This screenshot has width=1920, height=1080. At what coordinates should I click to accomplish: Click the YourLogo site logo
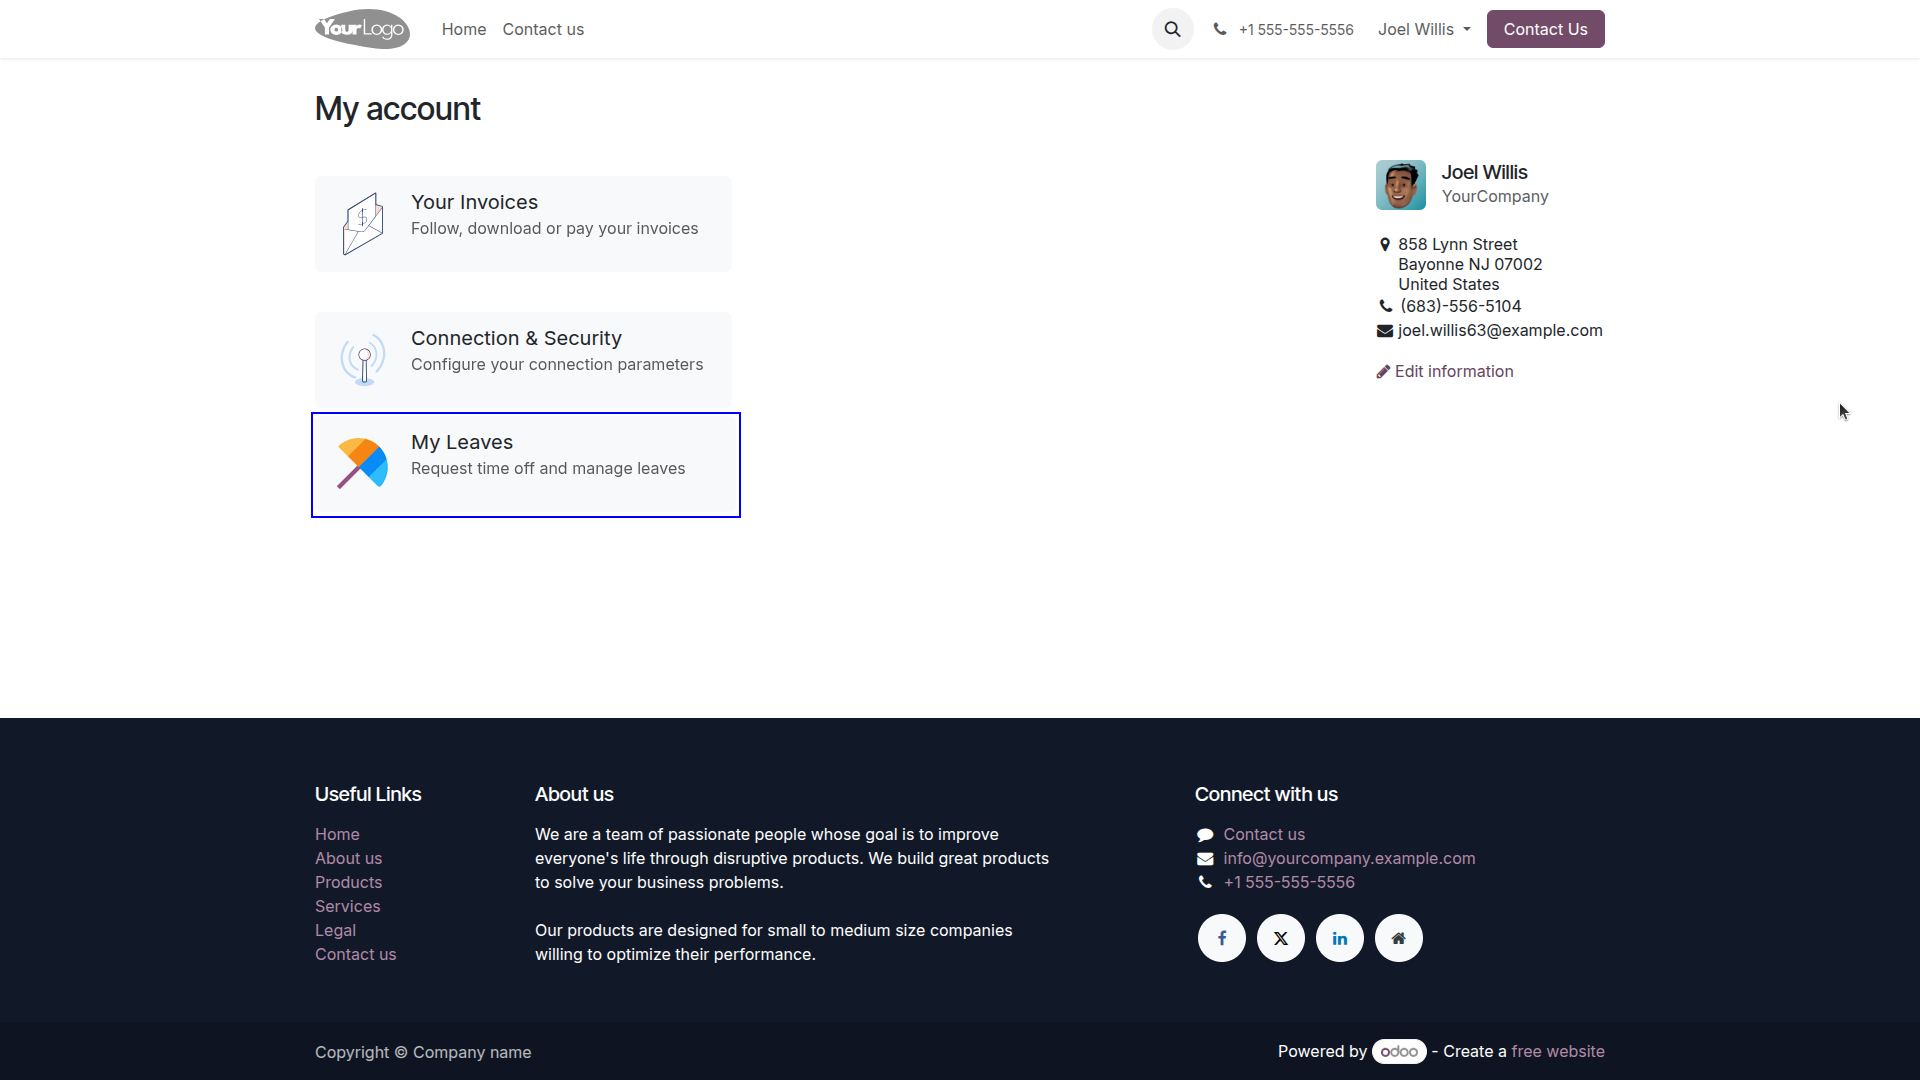point(362,29)
